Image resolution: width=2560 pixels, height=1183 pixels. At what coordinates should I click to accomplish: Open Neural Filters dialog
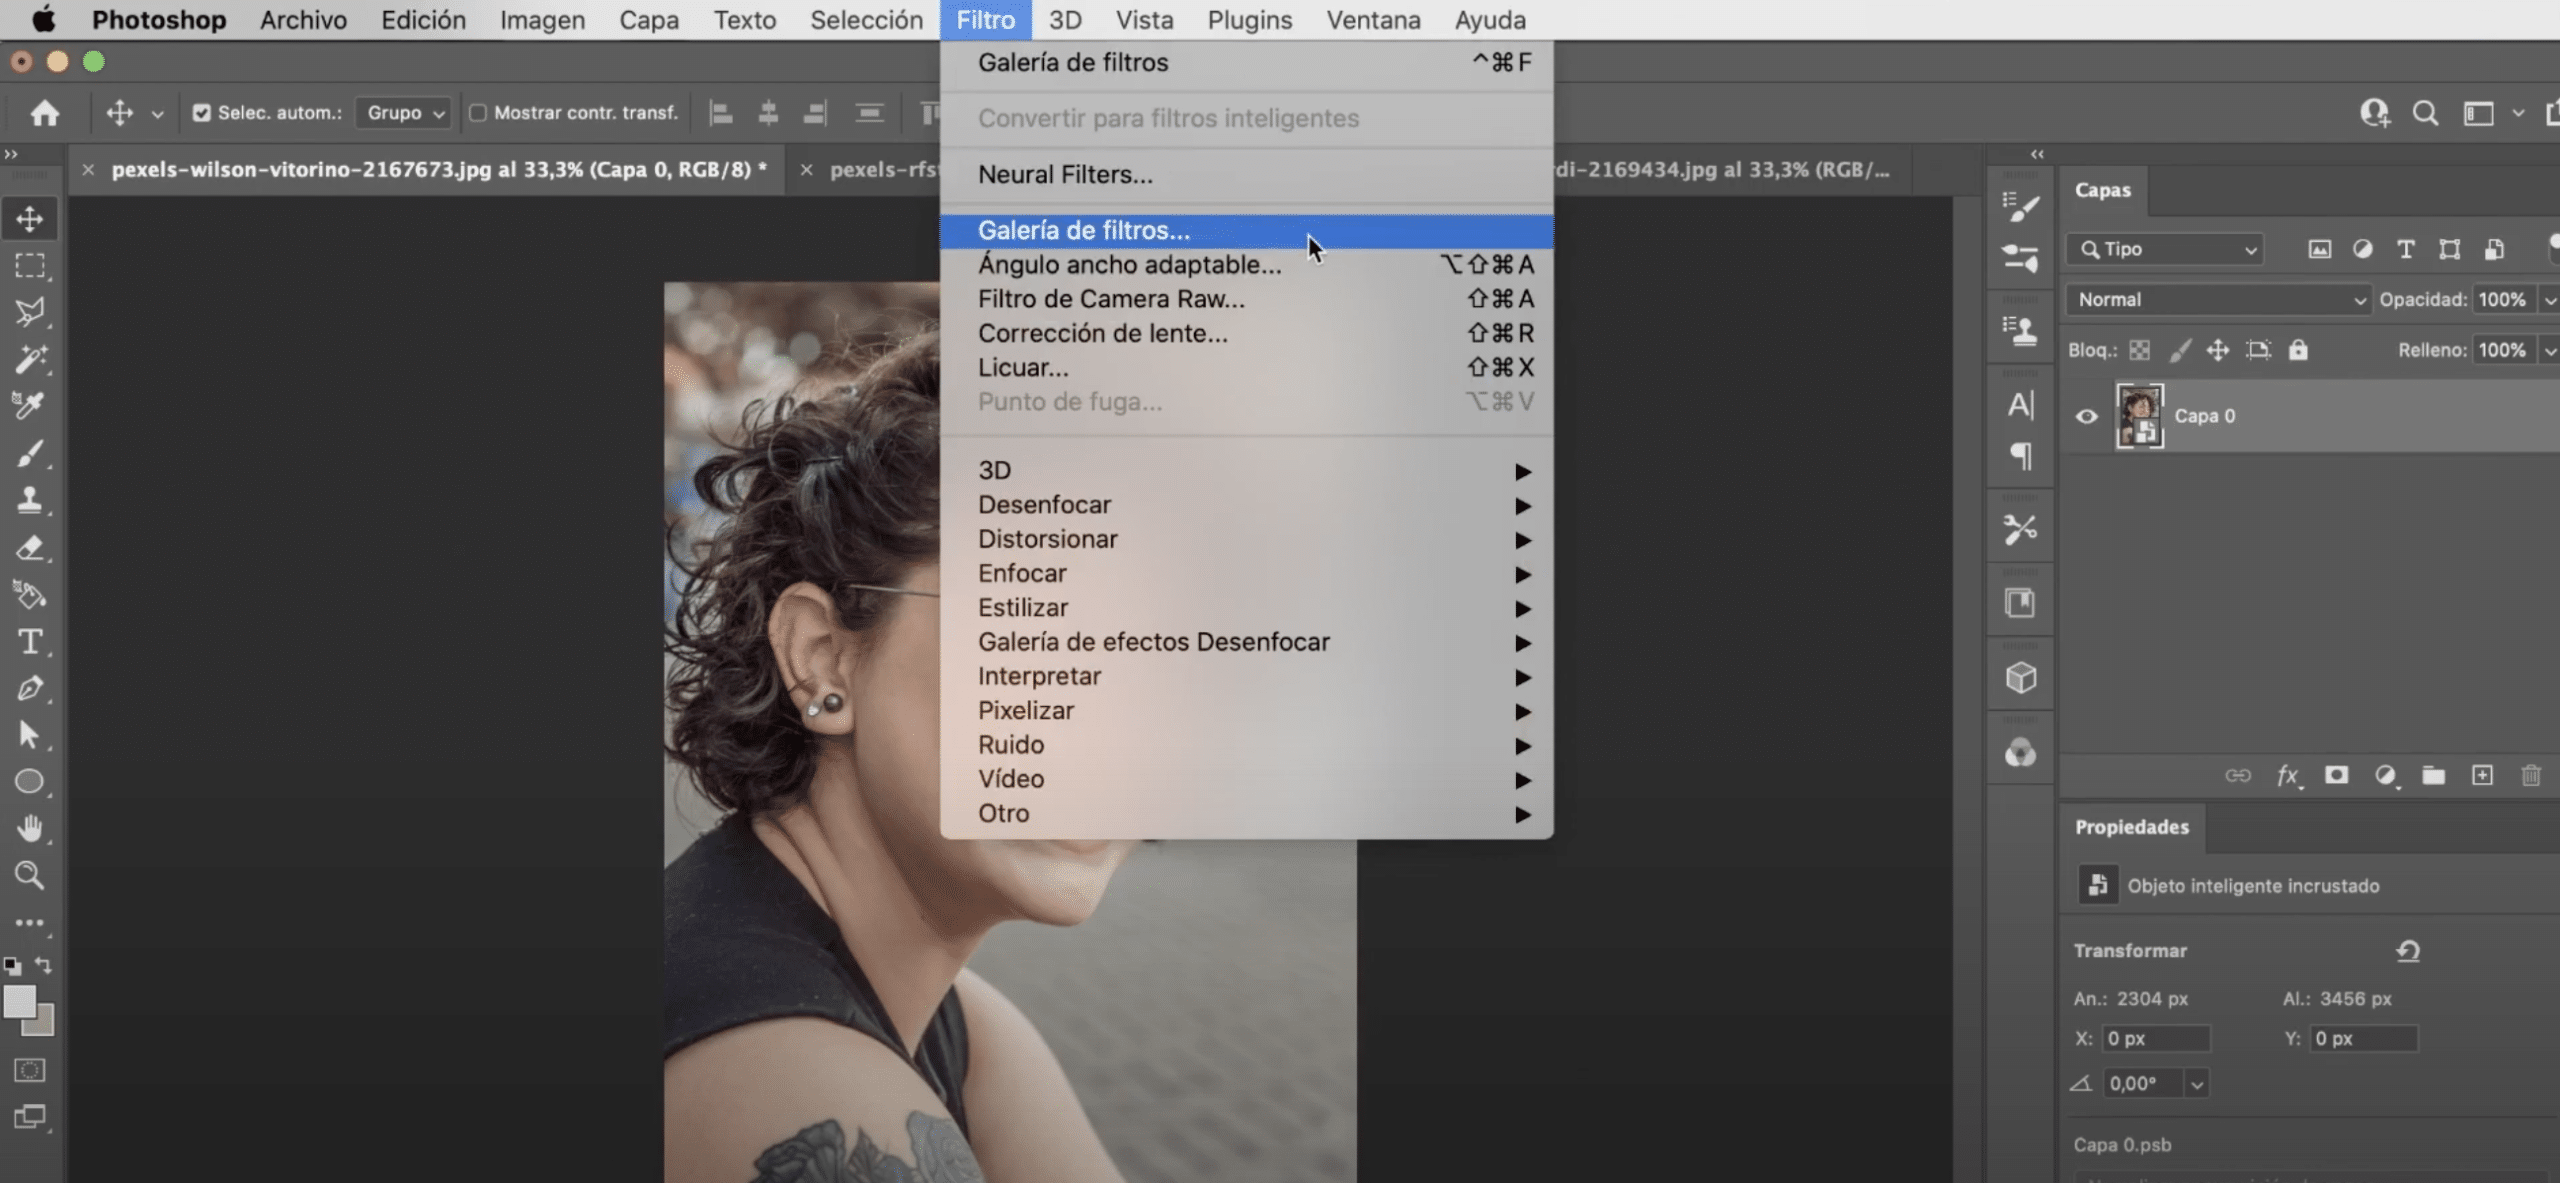coord(1064,173)
